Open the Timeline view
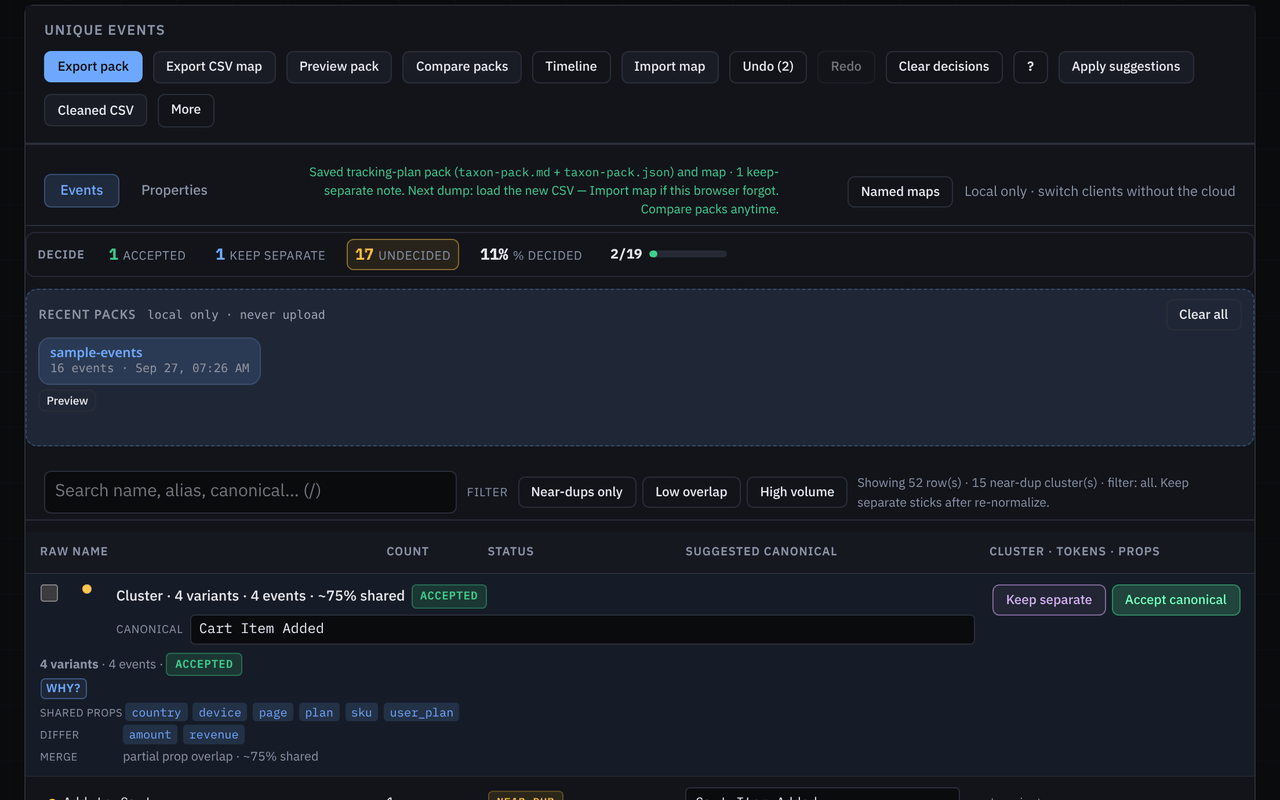Viewport: 1280px width, 800px height. coord(571,67)
